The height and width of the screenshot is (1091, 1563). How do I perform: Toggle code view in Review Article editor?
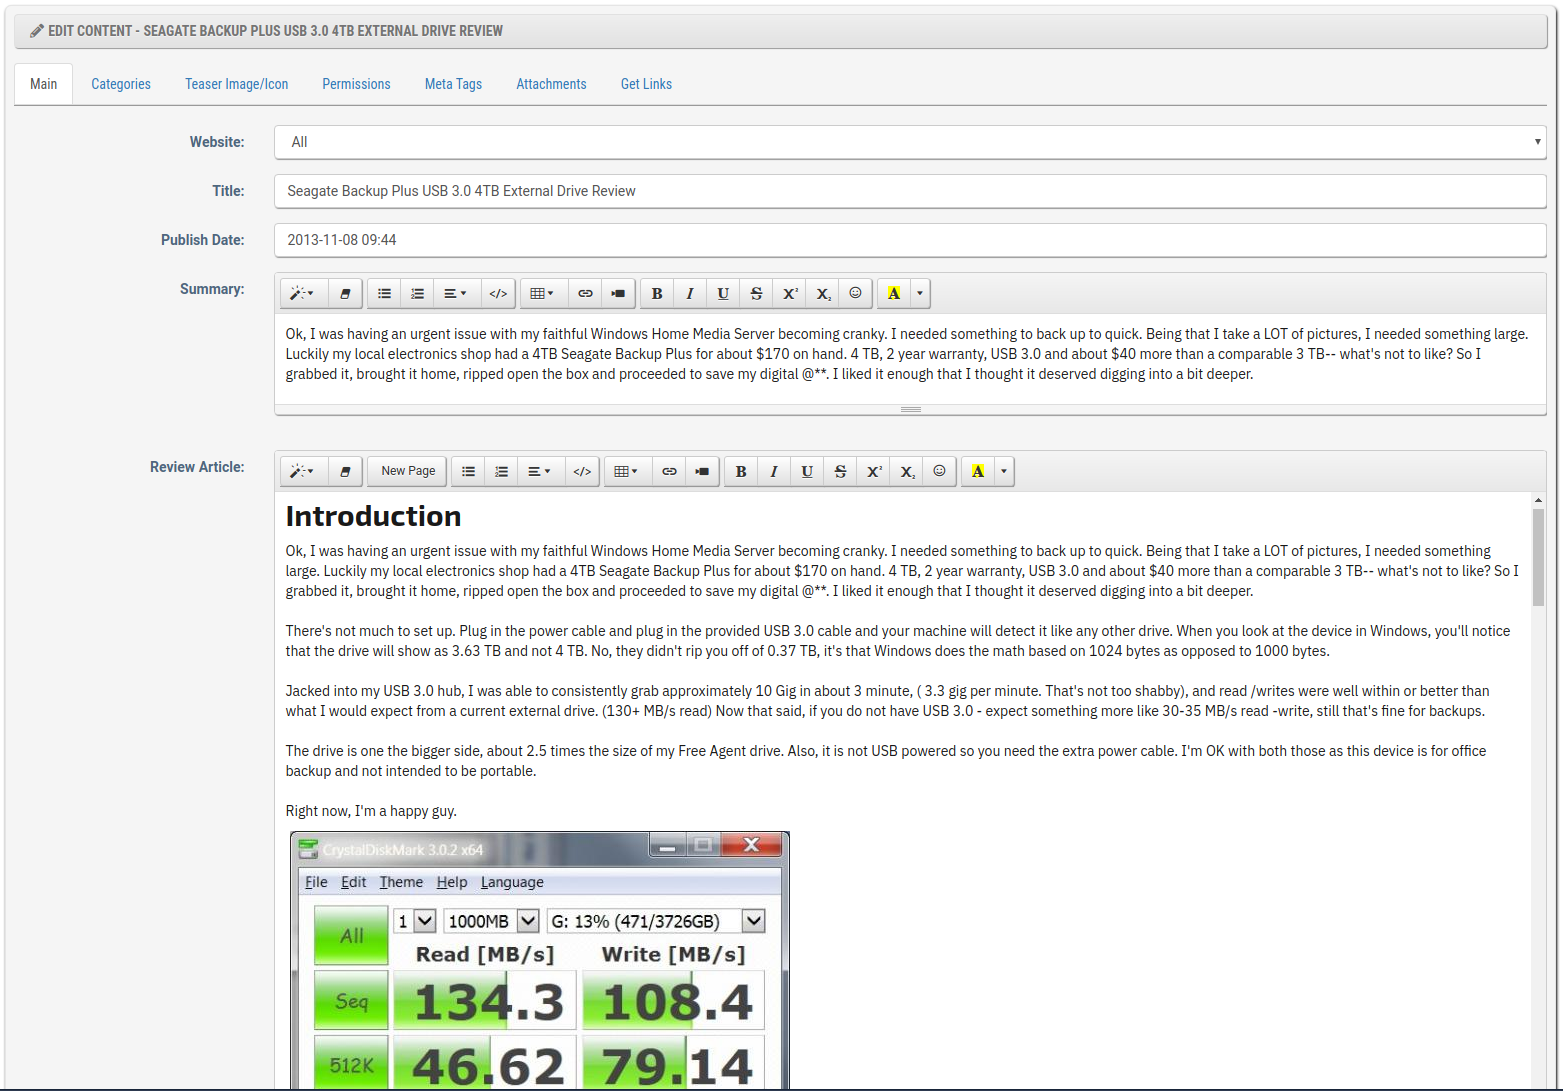click(x=582, y=471)
